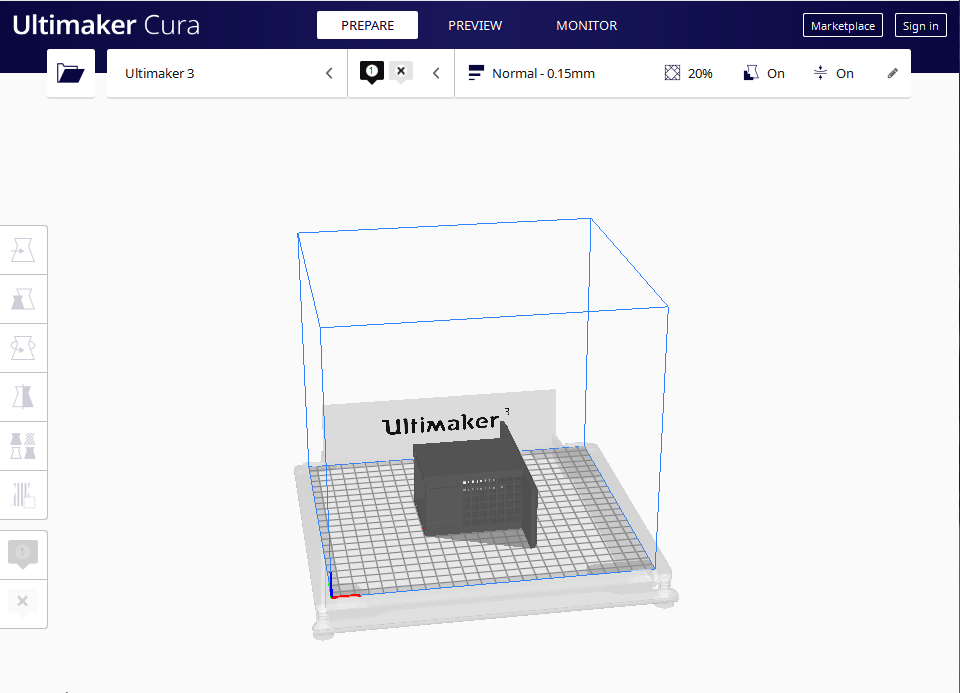Open the Marketplace
This screenshot has height=693, width=960.
pyautogui.click(x=842, y=26)
